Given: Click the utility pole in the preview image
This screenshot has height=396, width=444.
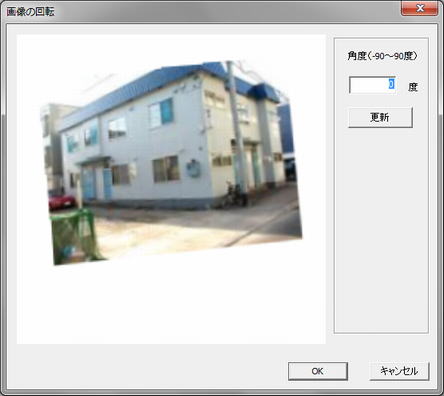Looking at the screenshot, I should 237,127.
